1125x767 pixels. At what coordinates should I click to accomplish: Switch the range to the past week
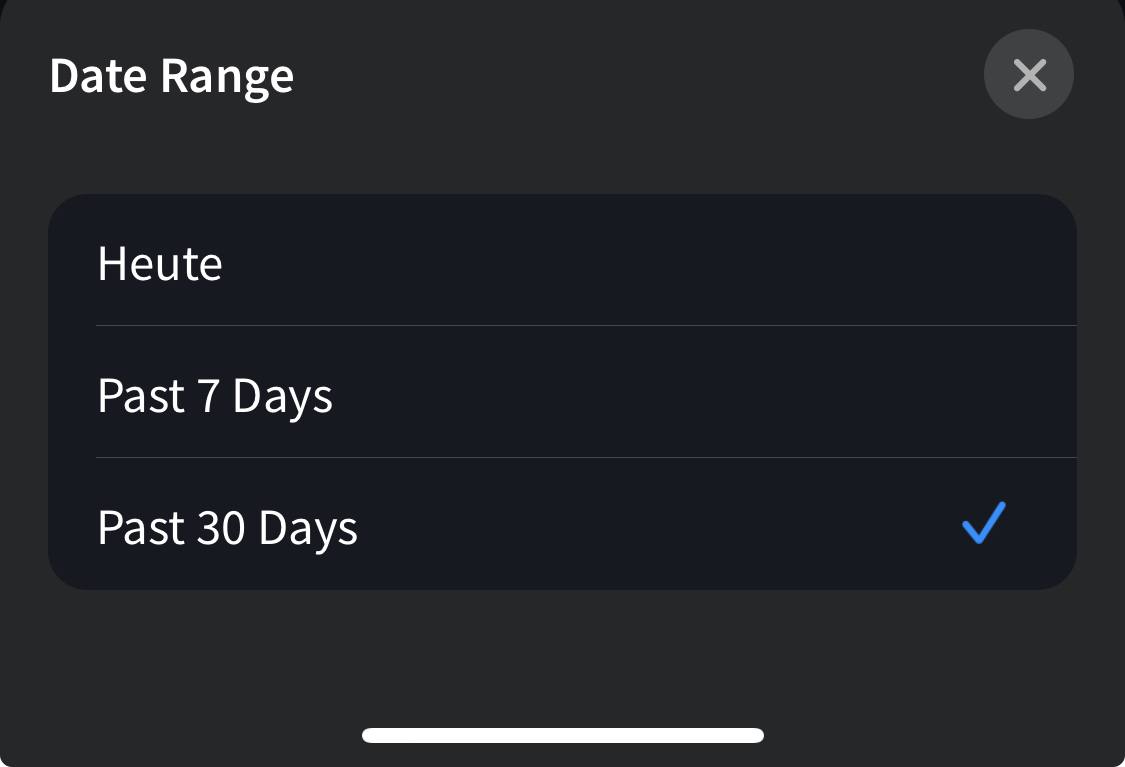point(561,394)
